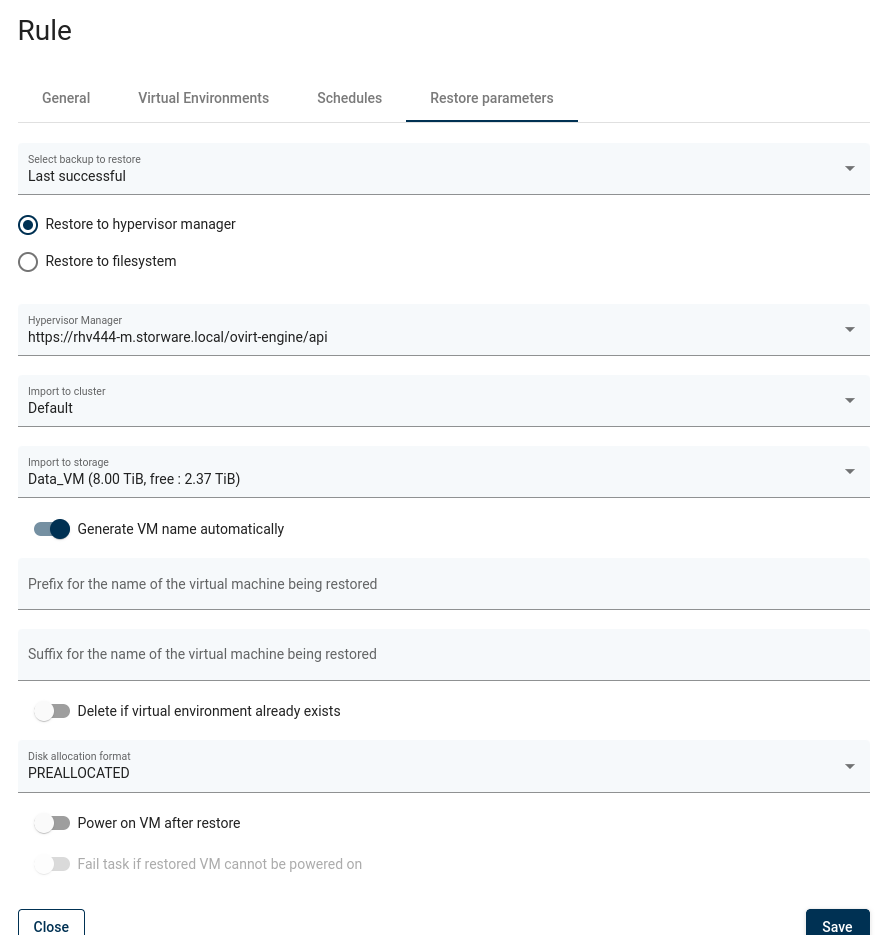Image resolution: width=889 pixels, height=935 pixels.
Task: Click the VM name suffix input field
Action: pos(443,654)
